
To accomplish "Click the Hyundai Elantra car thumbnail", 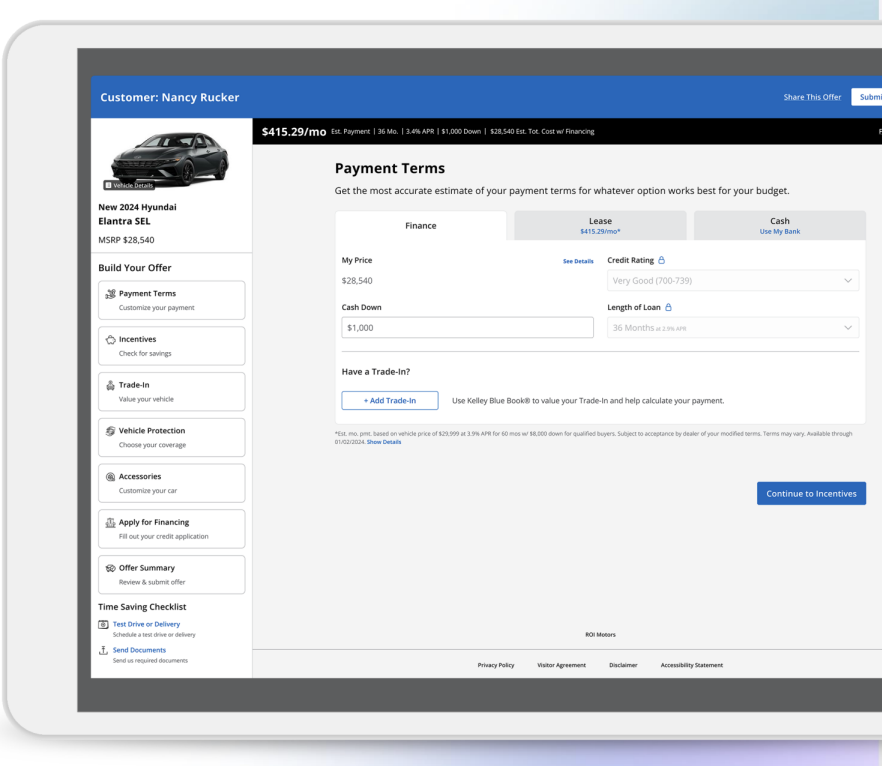I will point(170,158).
